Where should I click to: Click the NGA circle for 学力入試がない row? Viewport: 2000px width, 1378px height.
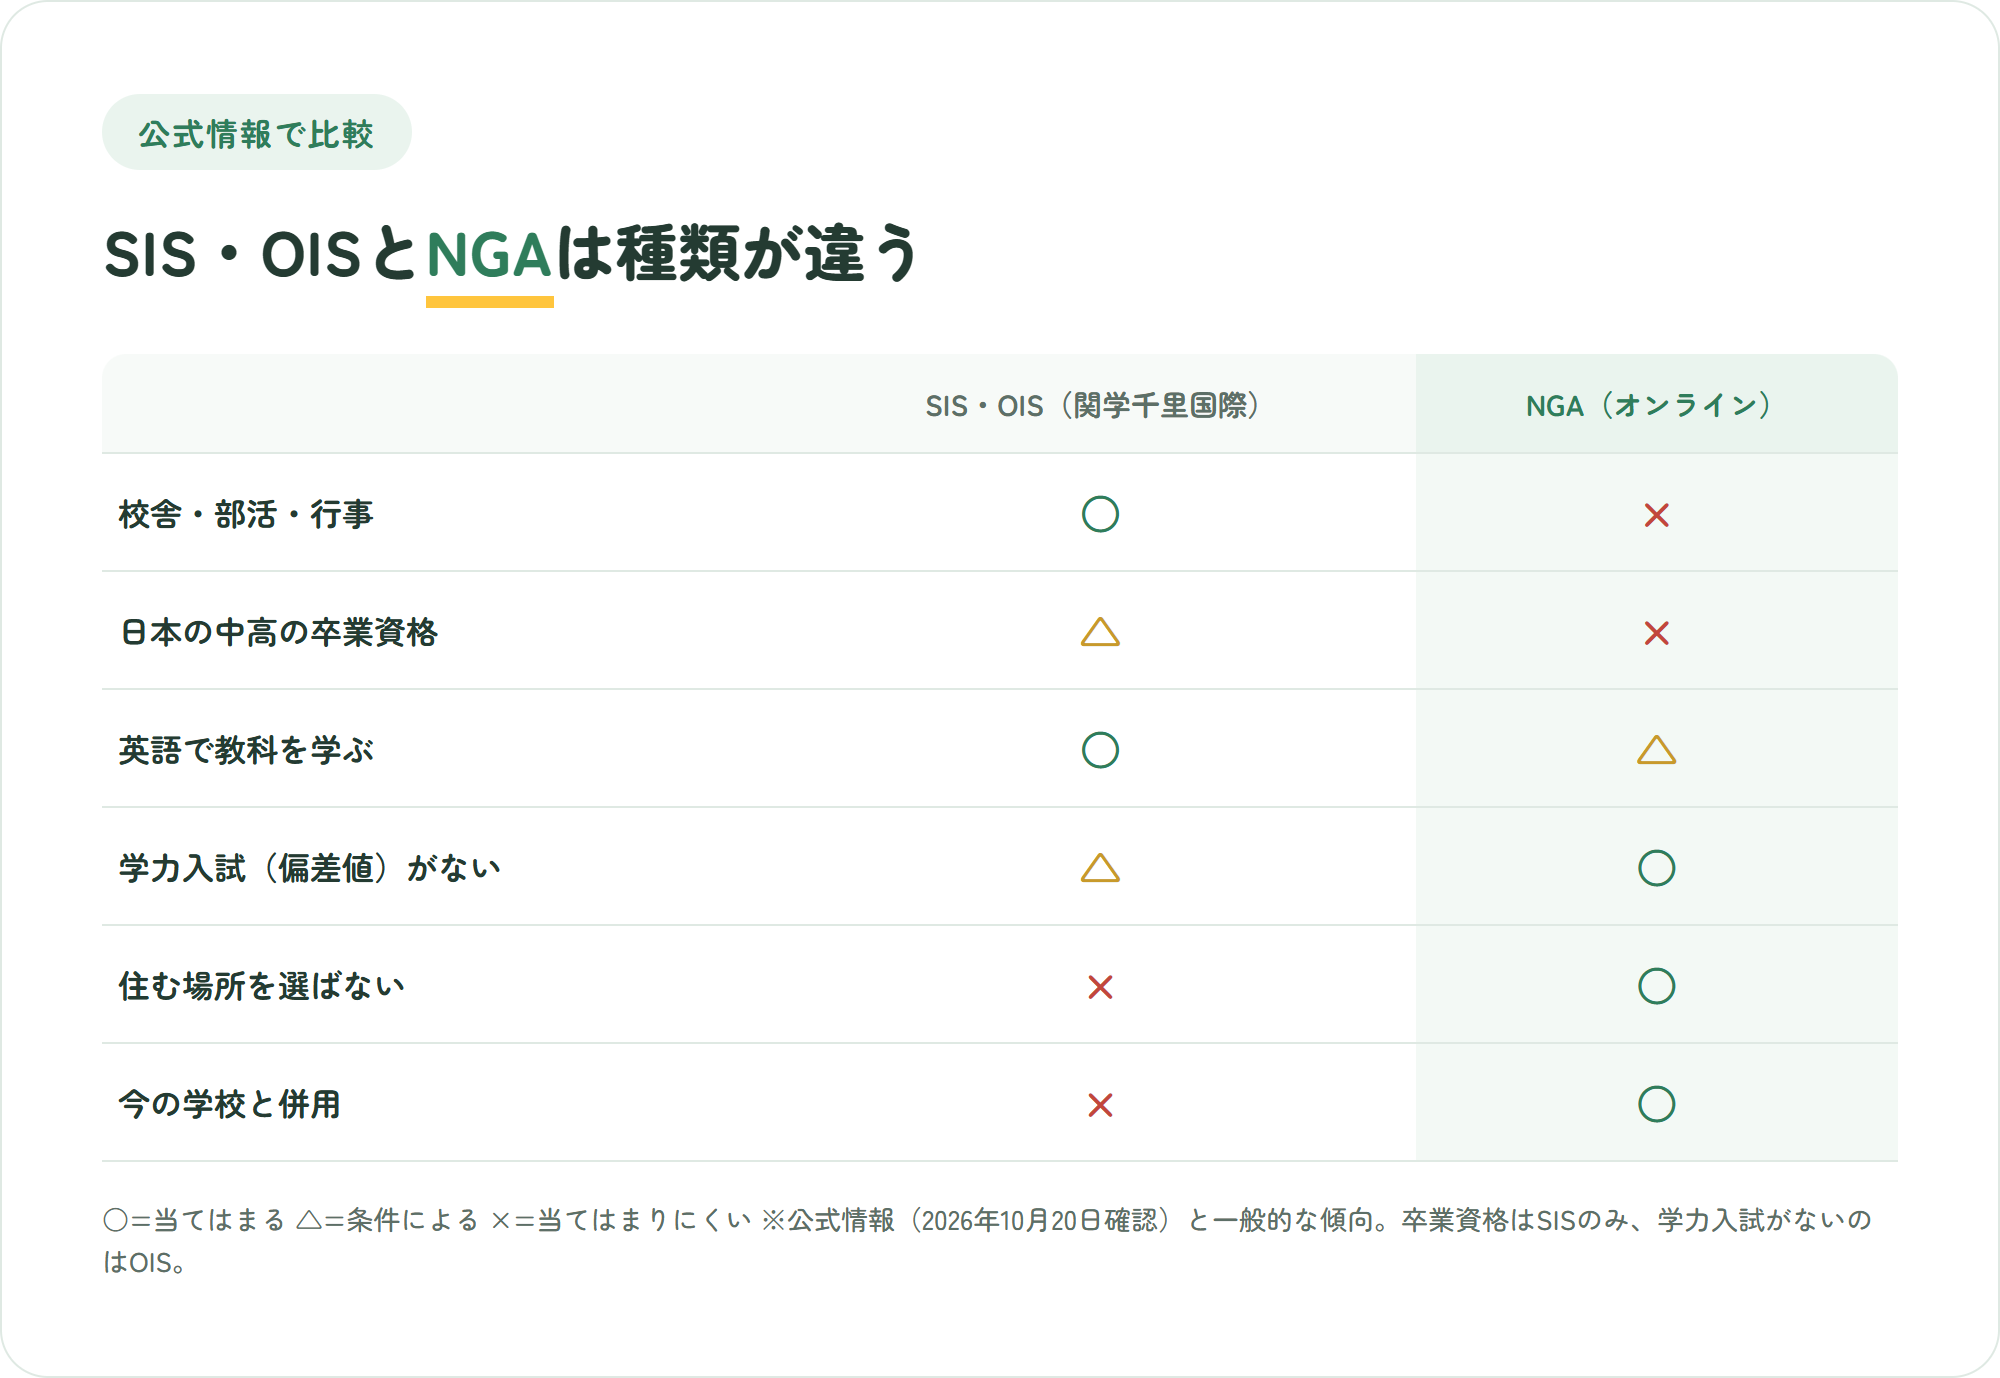[x=1656, y=868]
